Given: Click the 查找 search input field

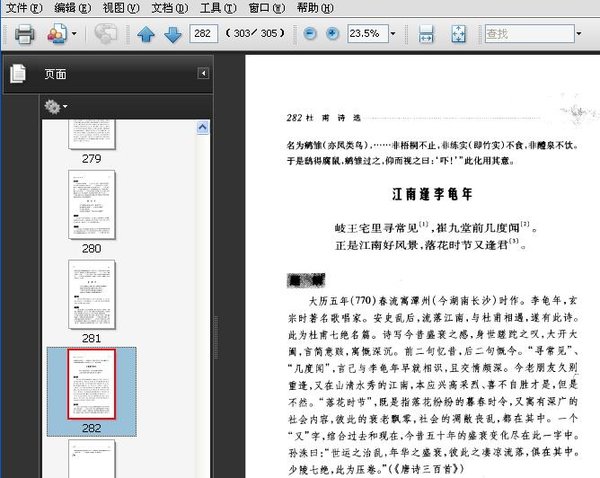Looking at the screenshot, I should click(526, 34).
